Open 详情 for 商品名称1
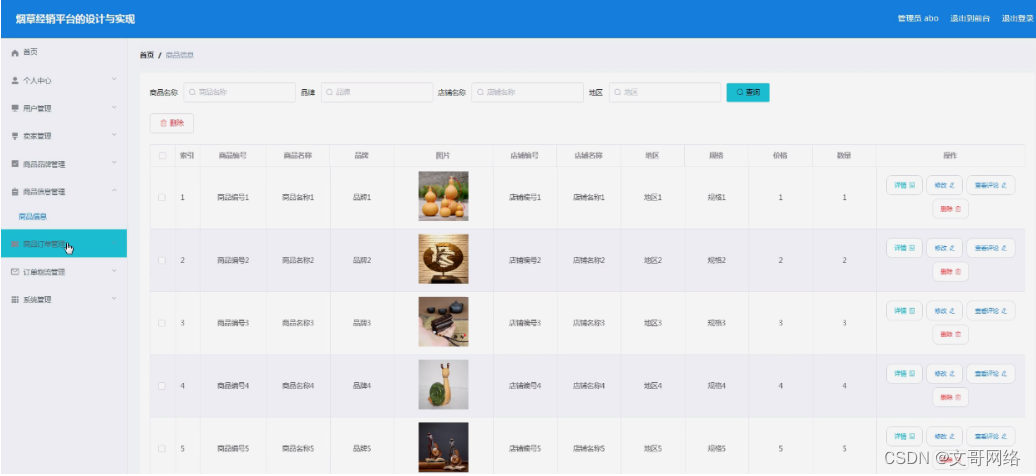This screenshot has width=1036, height=476. tap(904, 186)
